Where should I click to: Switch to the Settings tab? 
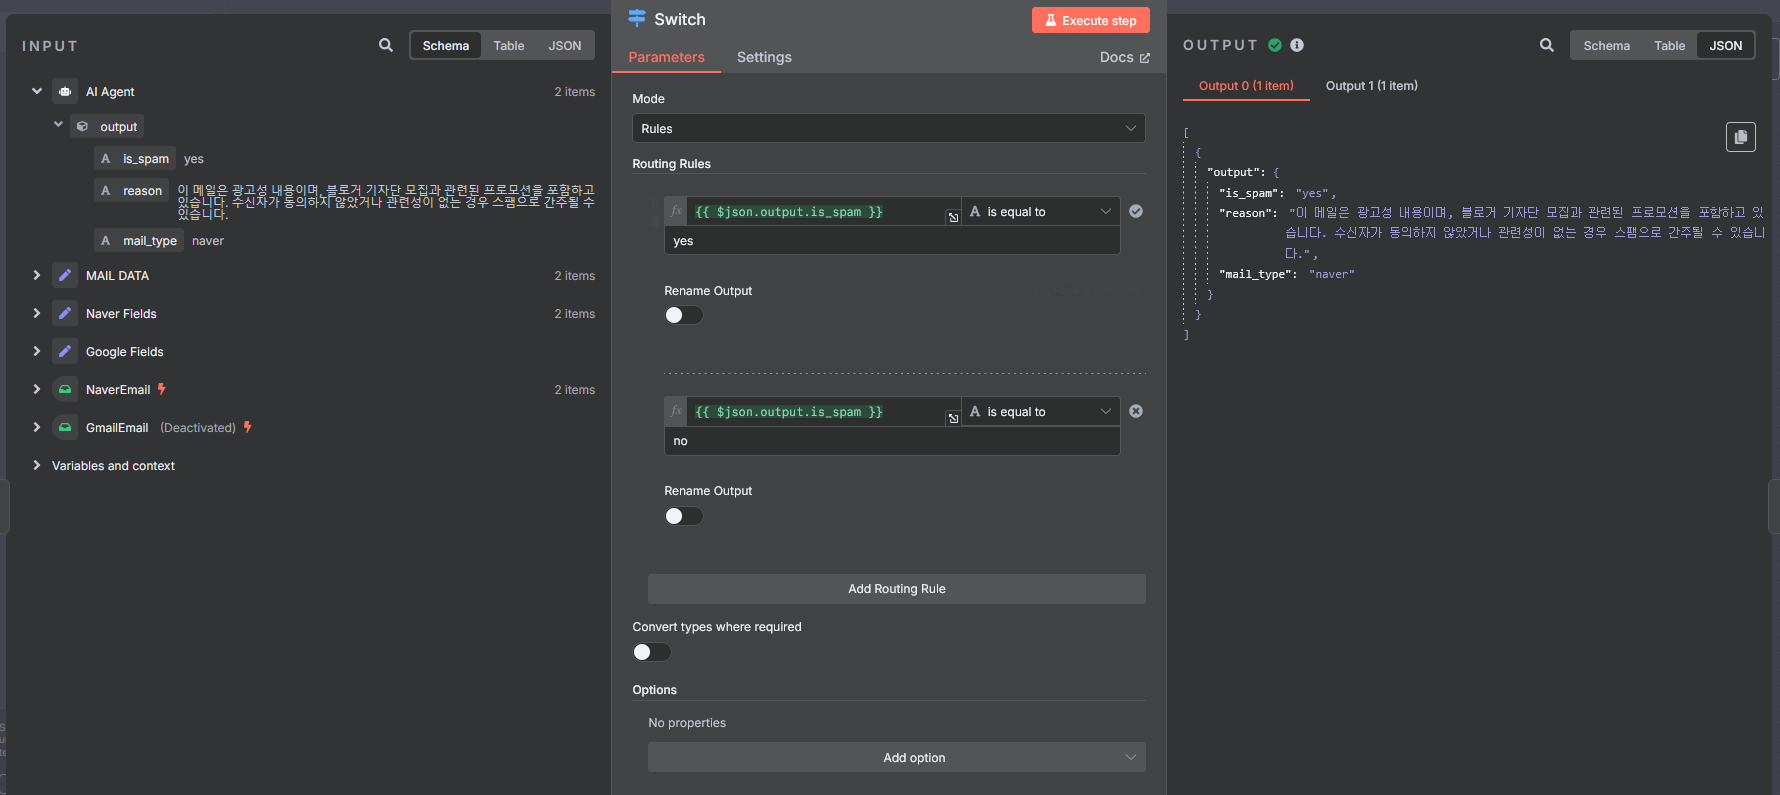pos(764,57)
